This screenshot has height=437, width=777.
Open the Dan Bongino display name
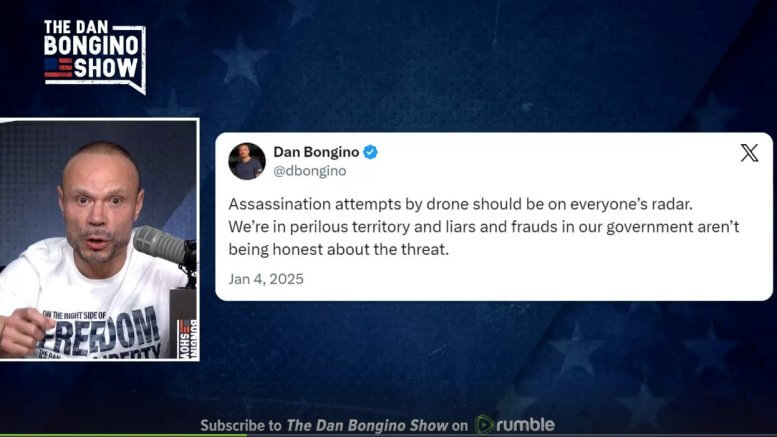click(x=316, y=152)
